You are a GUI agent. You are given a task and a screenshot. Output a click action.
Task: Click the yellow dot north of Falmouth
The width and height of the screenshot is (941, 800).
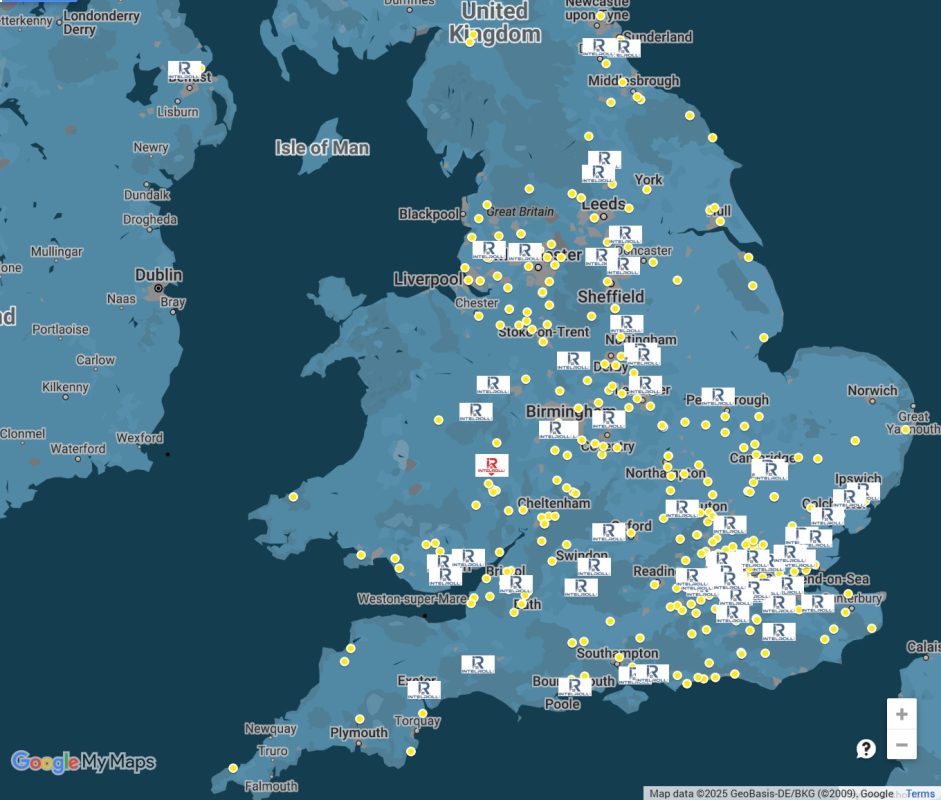[x=233, y=768]
